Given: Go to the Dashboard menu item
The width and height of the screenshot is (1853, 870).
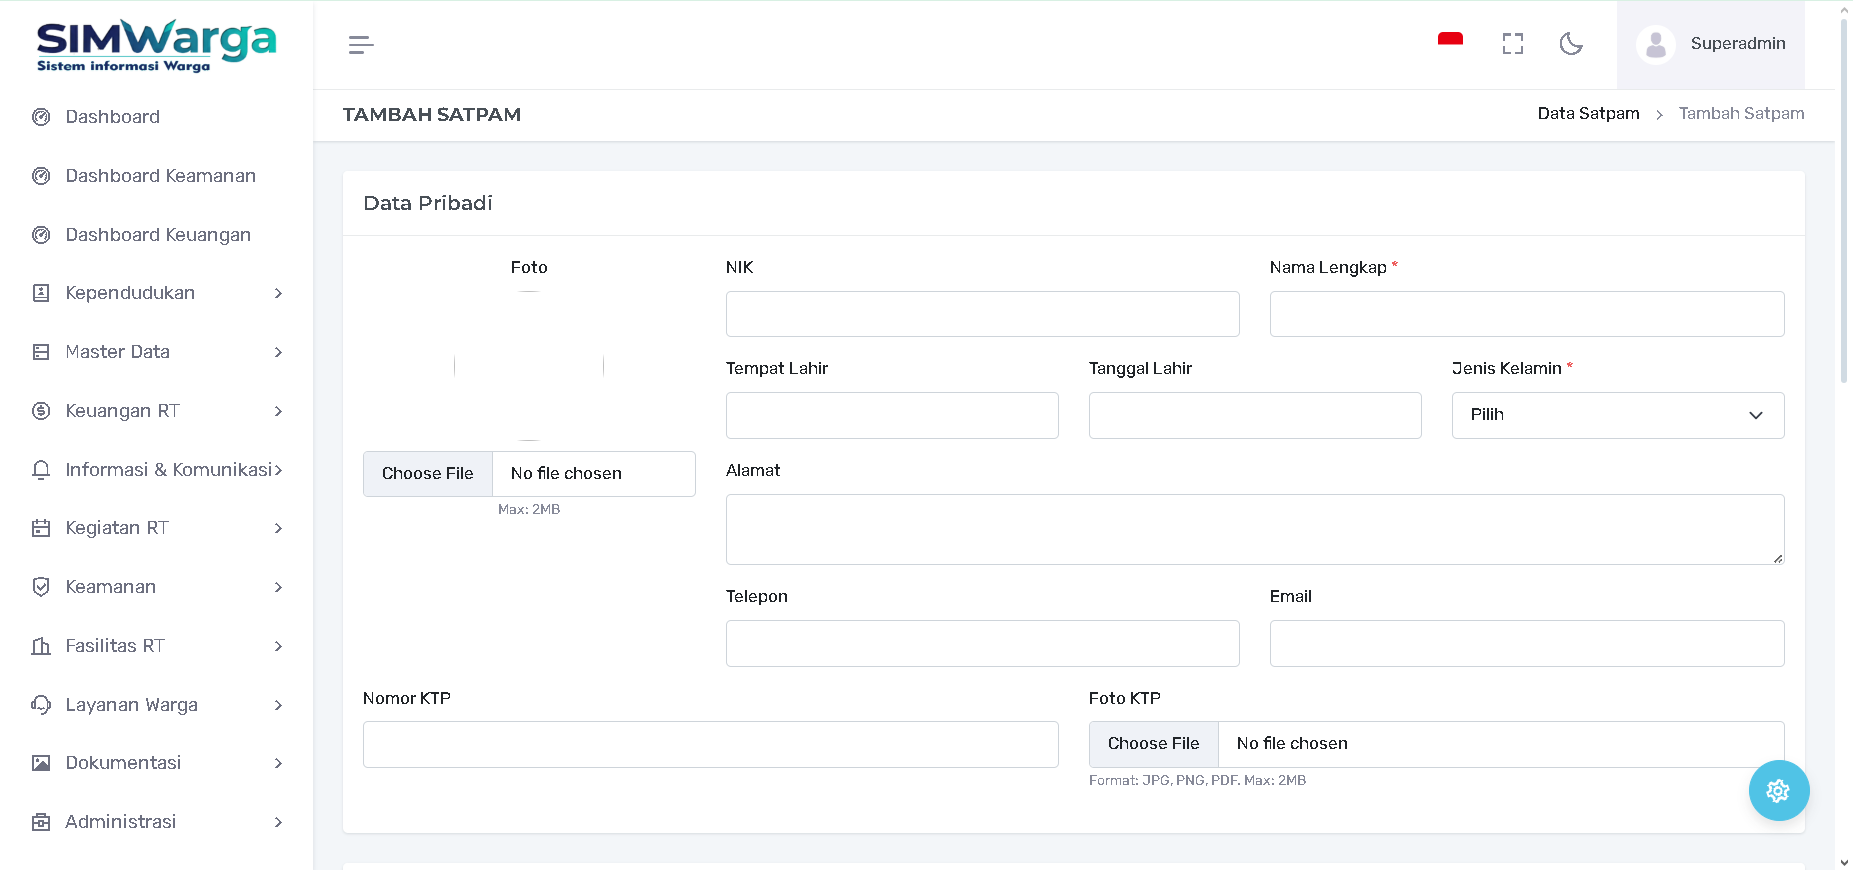Looking at the screenshot, I should click(x=112, y=117).
